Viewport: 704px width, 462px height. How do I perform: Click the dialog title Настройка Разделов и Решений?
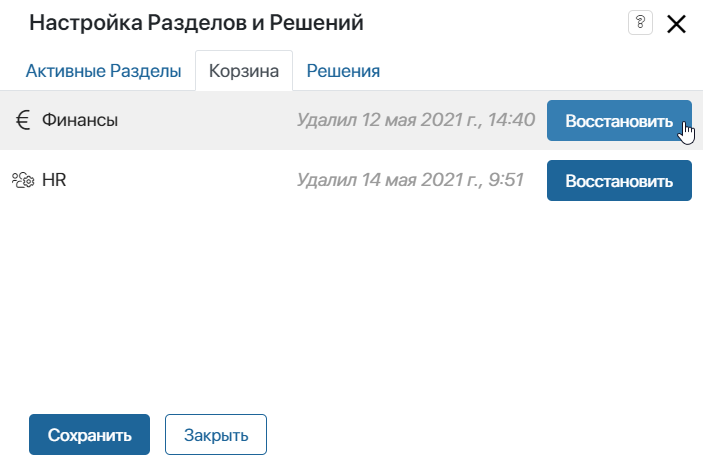[196, 22]
